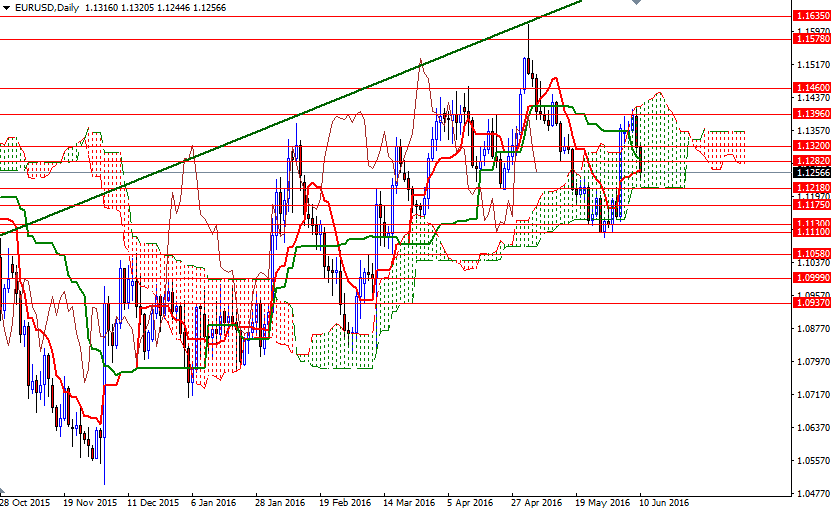Click the 1.13960 price level label
This screenshot has width=831, height=510.
810,114
